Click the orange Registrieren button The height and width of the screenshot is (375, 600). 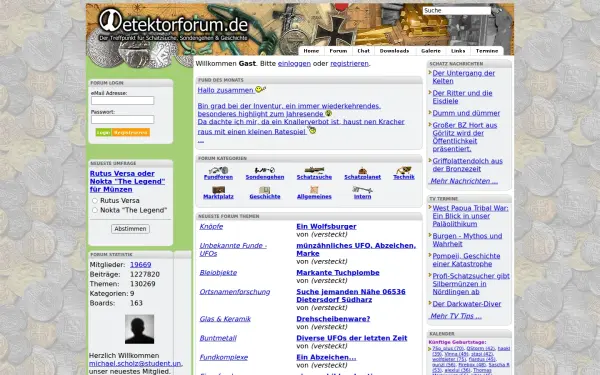tap(130, 132)
